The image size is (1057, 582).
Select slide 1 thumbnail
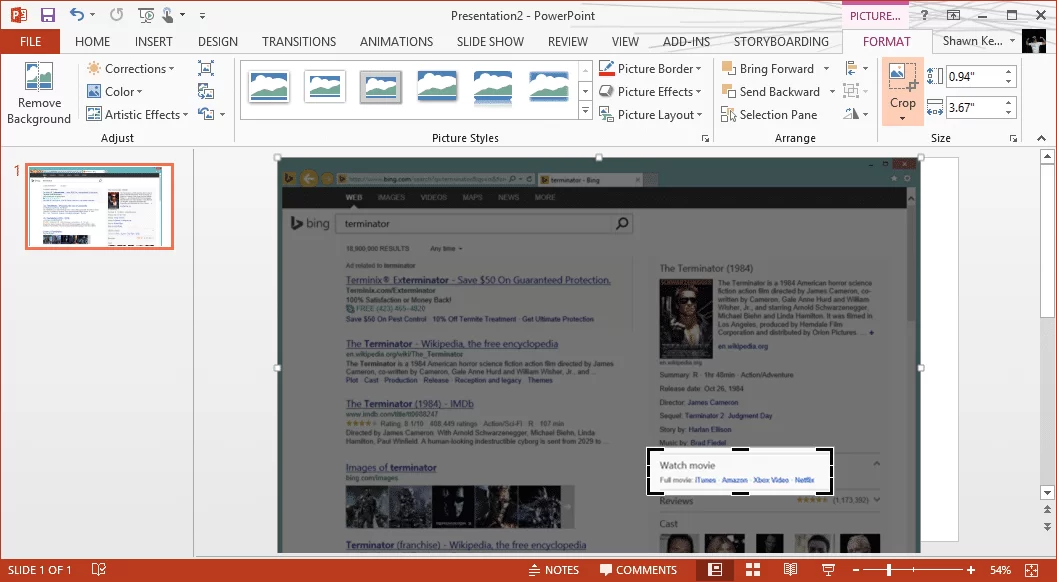100,206
